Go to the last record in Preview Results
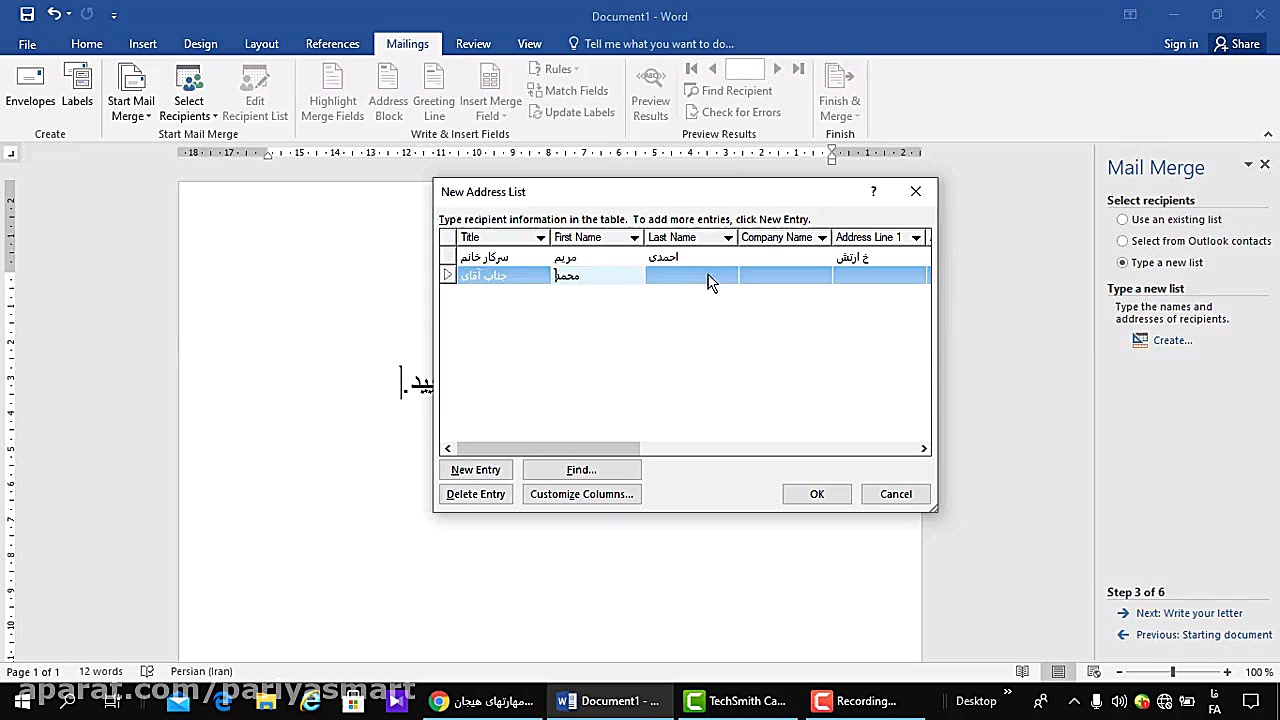 [x=798, y=68]
